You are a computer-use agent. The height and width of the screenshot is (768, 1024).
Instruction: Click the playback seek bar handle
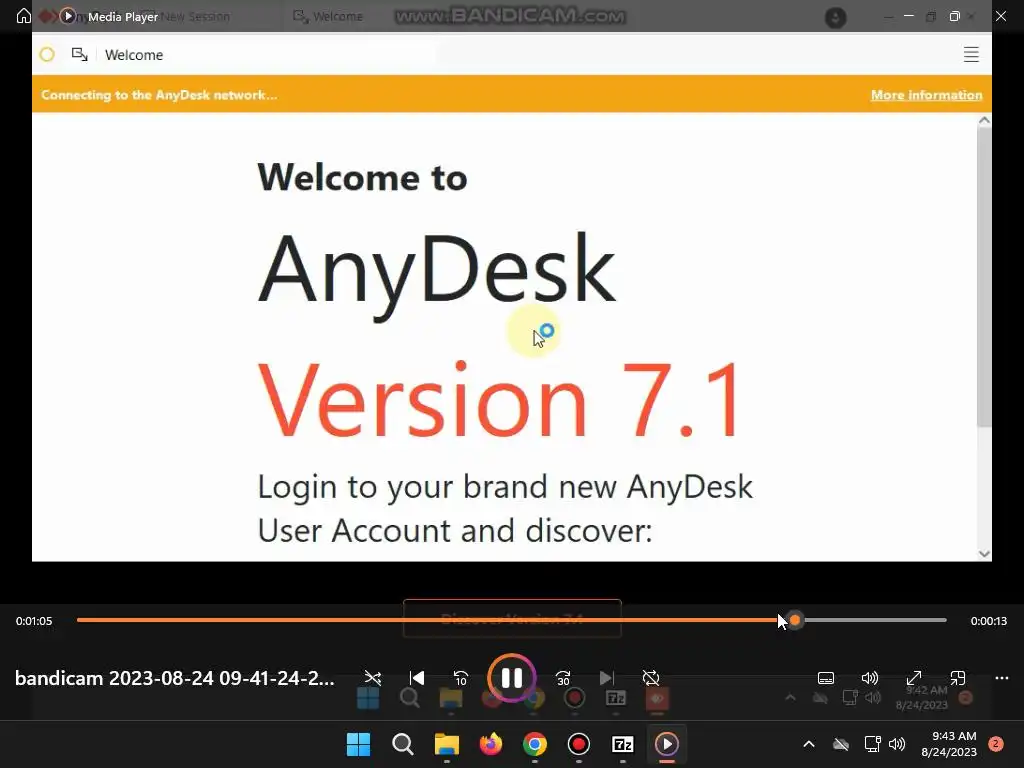pos(795,620)
